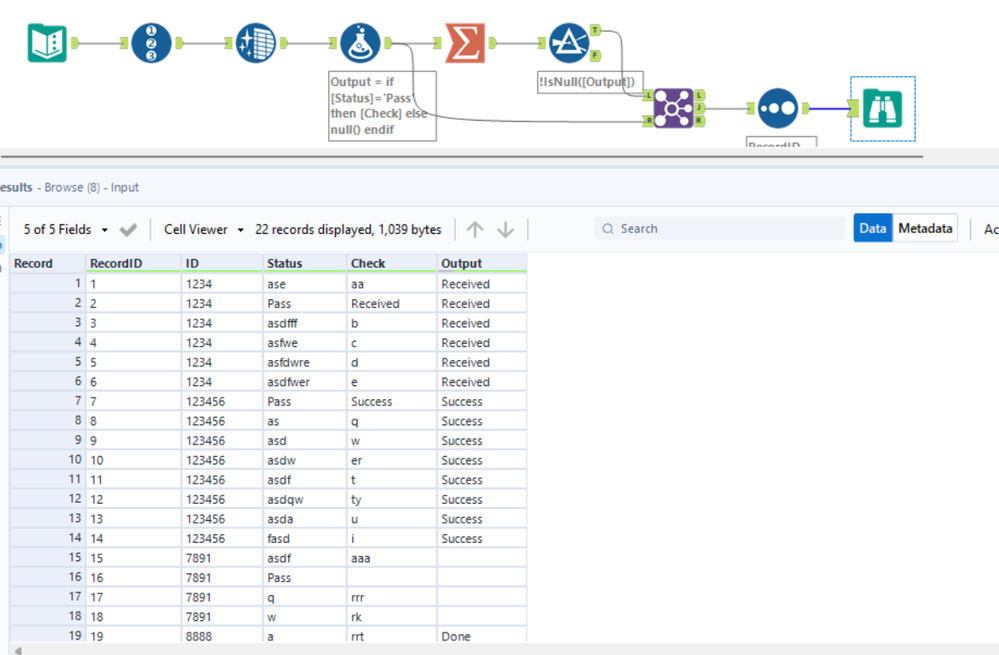Click the Check column header
The width and height of the screenshot is (999, 655).
(392, 263)
